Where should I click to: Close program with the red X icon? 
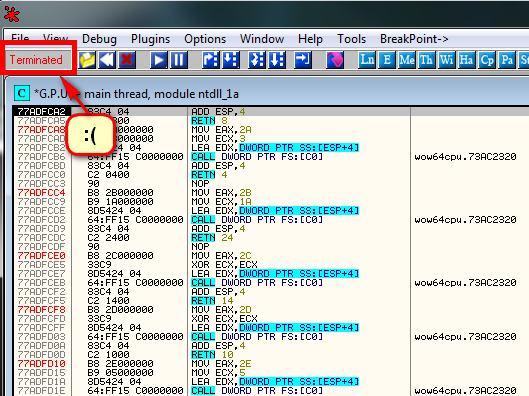coord(127,60)
